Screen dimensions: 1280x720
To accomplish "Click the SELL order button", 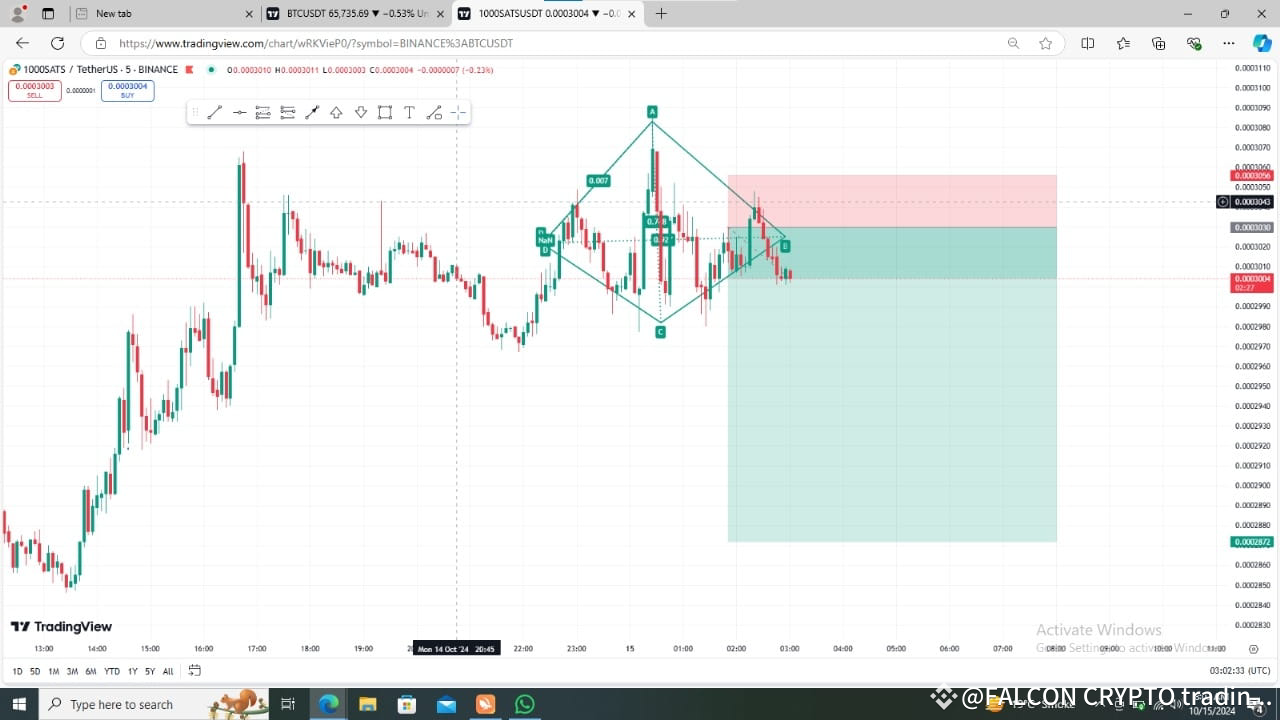I will tap(34, 89).
